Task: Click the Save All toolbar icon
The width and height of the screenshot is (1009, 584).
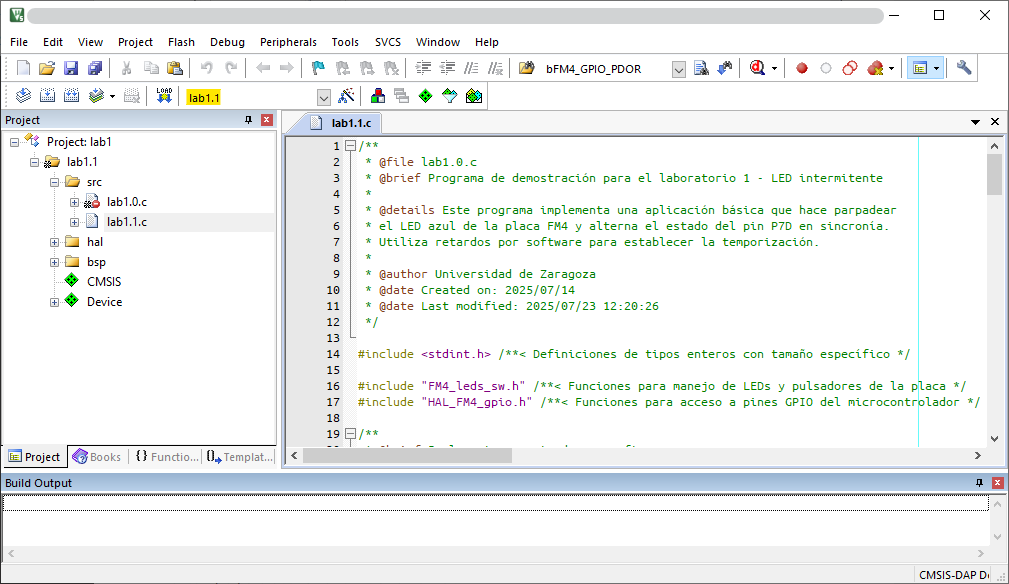Action: tap(95, 69)
